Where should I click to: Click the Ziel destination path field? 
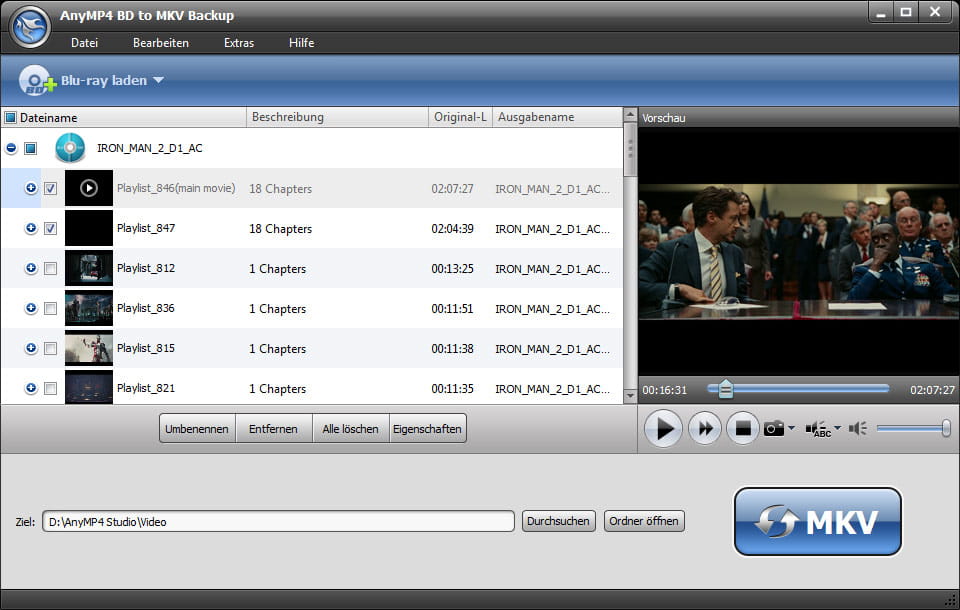click(x=278, y=521)
